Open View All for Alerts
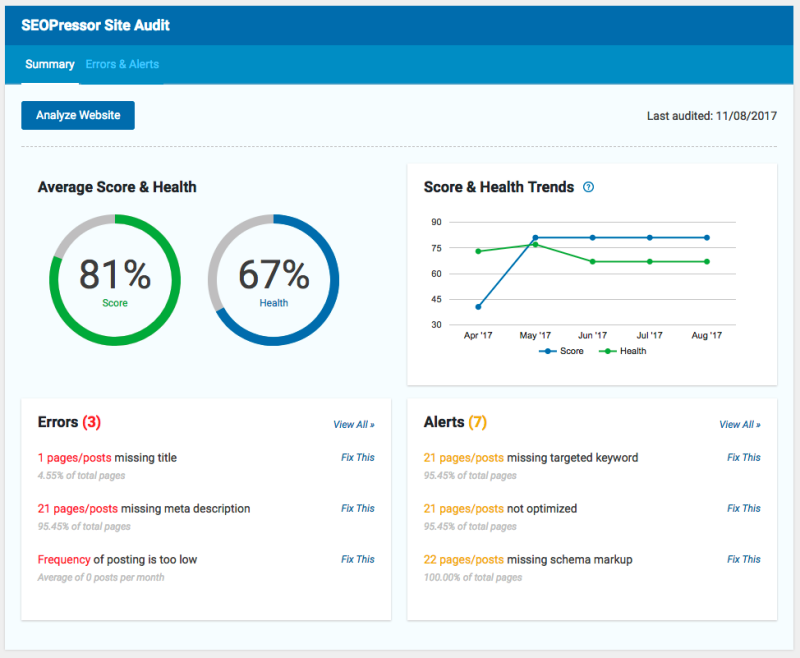This screenshot has width=800, height=658. [x=740, y=424]
